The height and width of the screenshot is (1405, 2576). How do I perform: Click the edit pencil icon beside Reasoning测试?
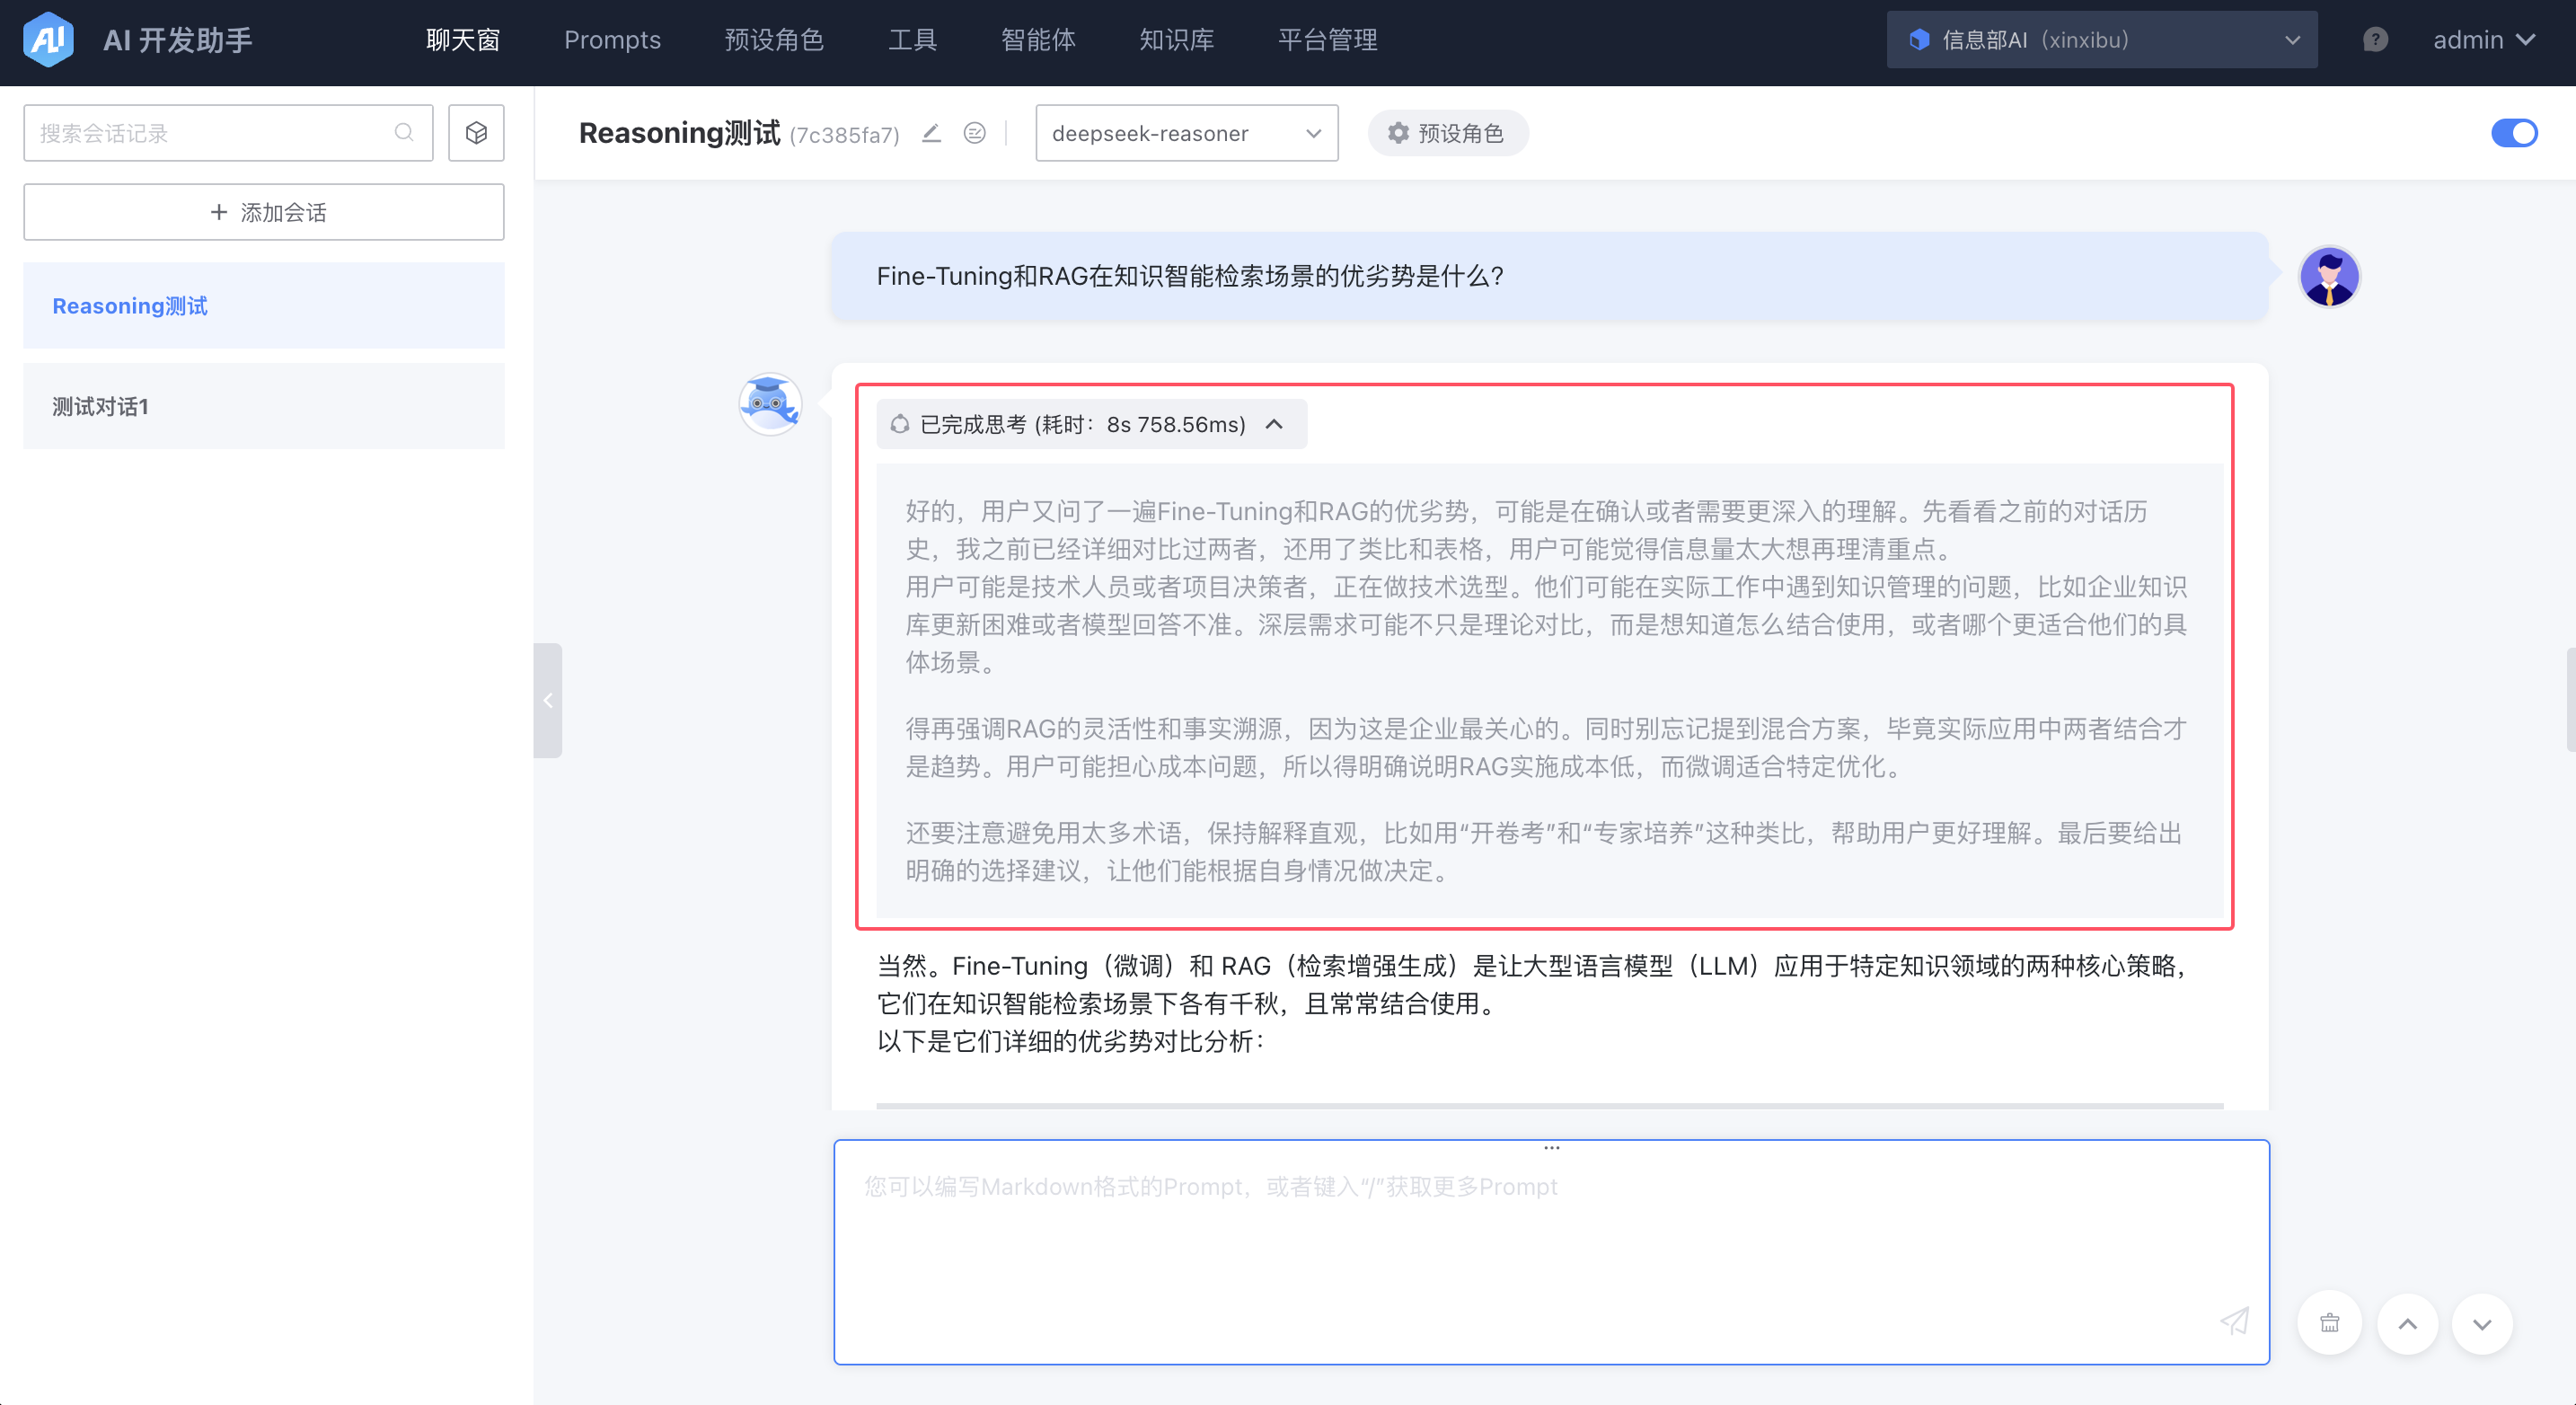click(x=931, y=133)
